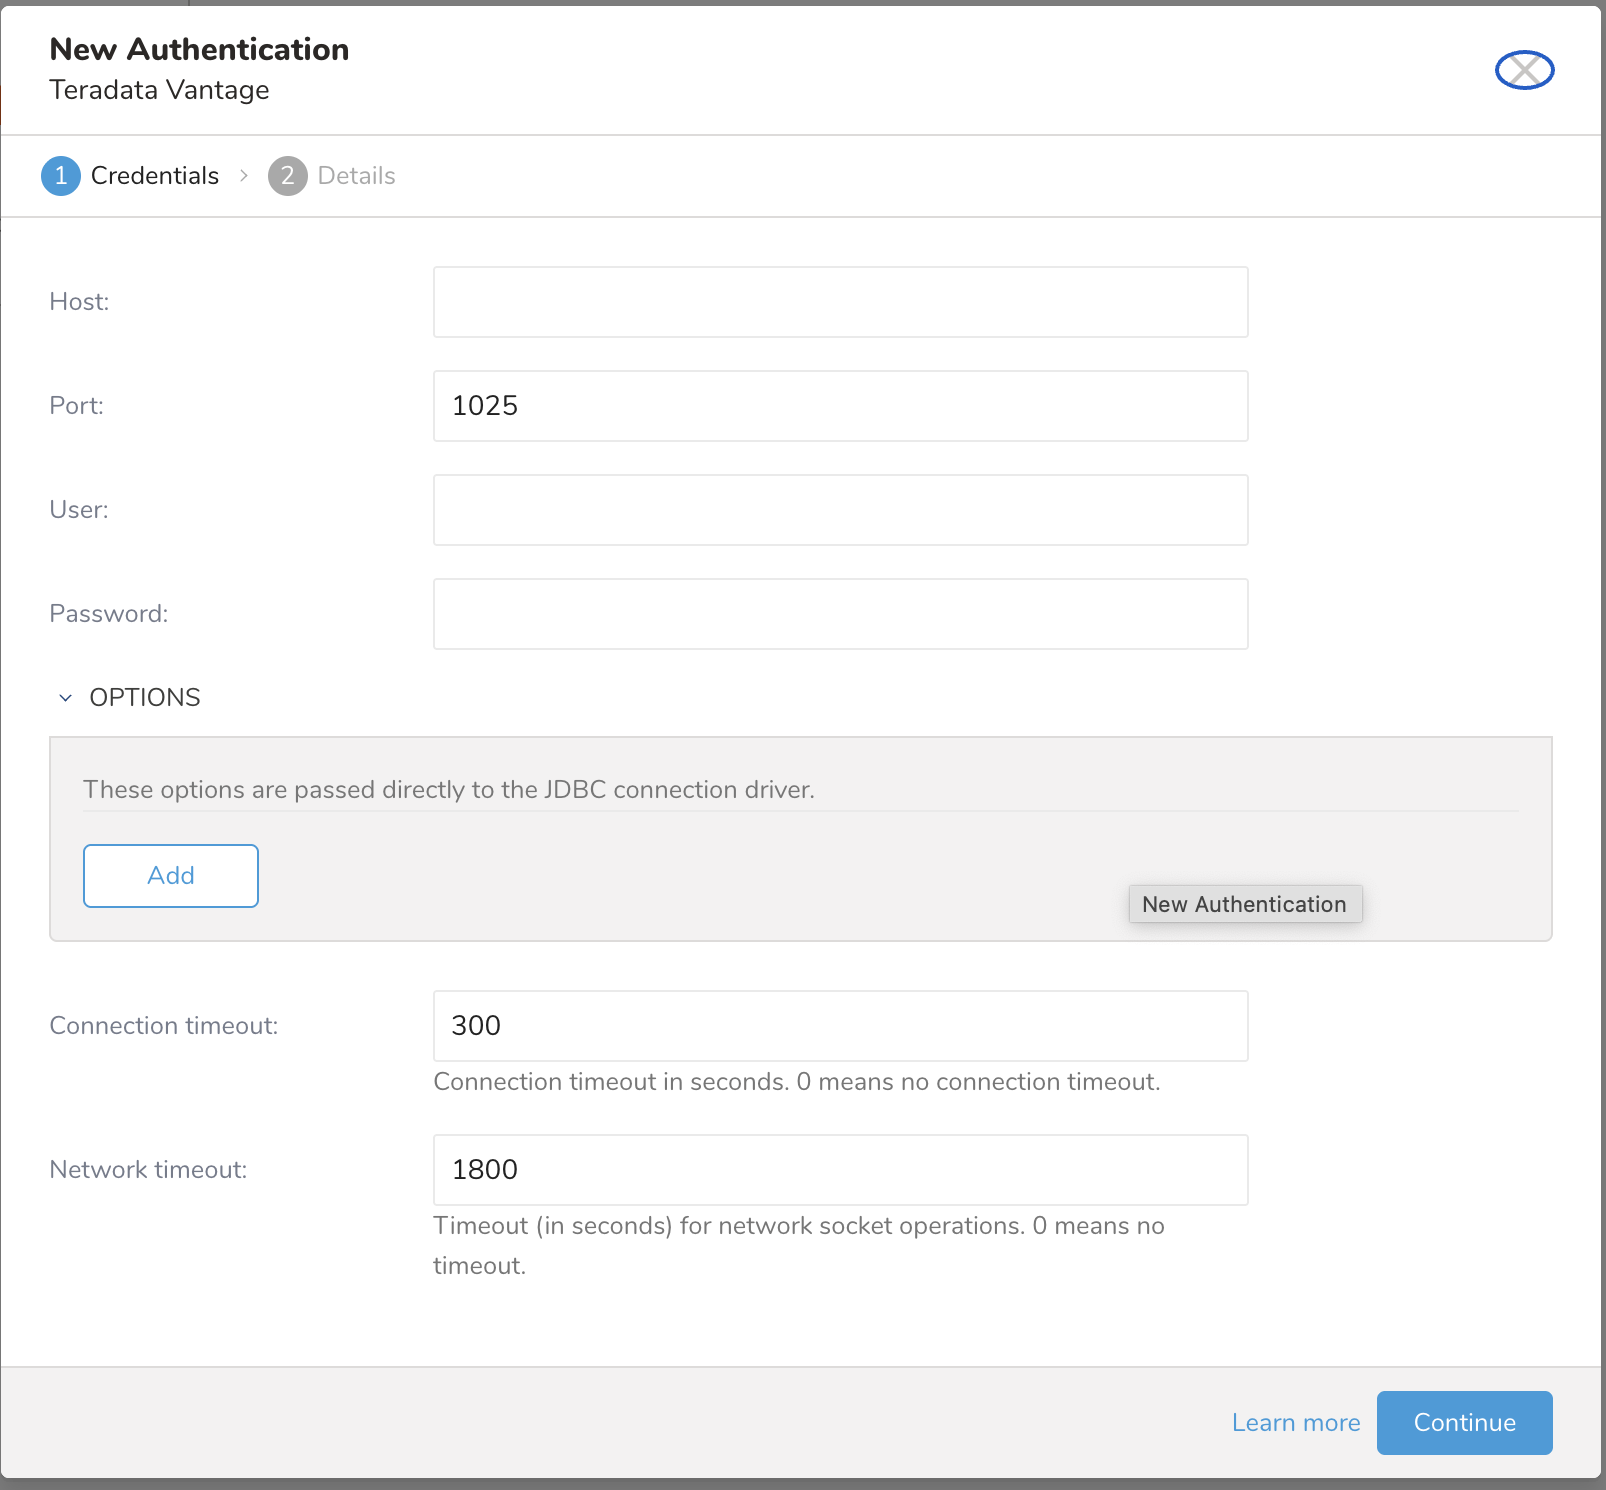This screenshot has width=1606, height=1490.
Task: Click the Teradata Vantage subtitle
Action: (x=159, y=90)
